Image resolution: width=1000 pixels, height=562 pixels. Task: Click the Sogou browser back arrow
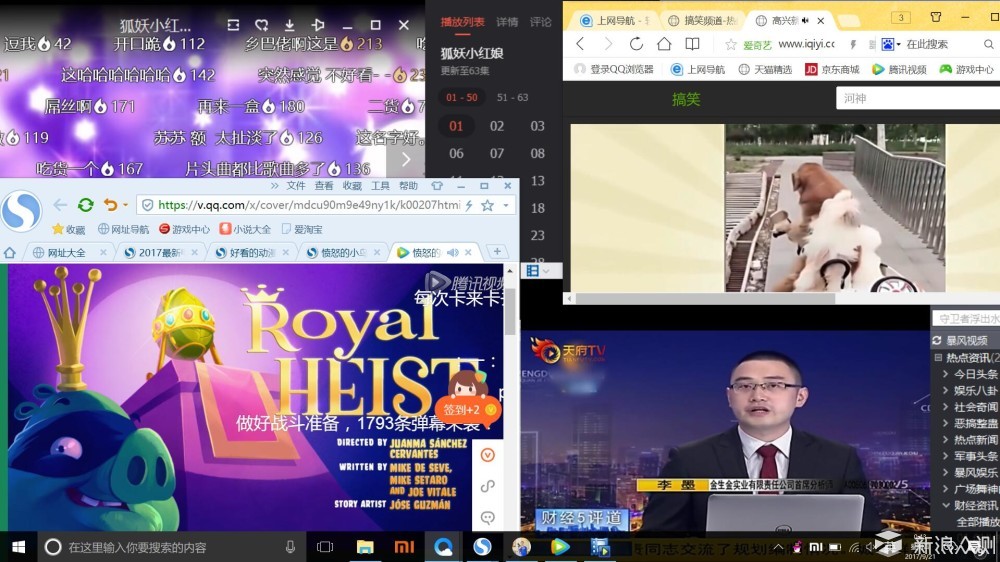tap(61, 205)
